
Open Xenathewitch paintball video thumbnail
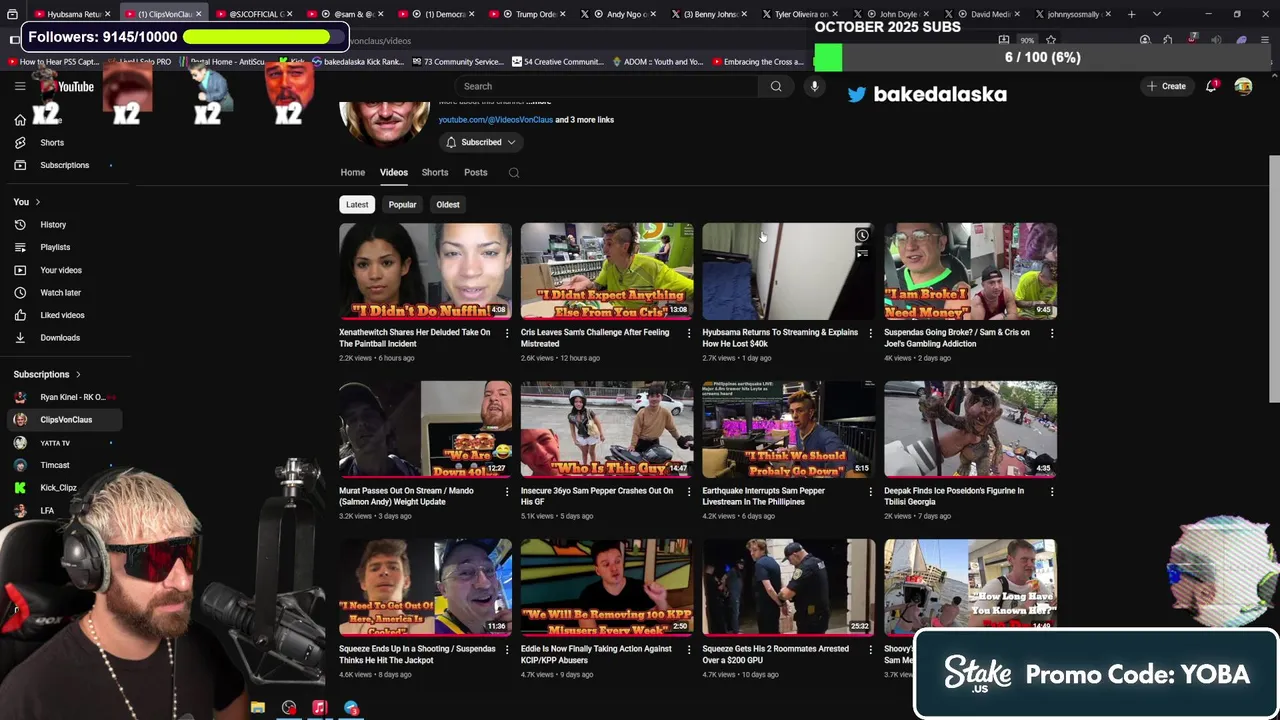tap(425, 271)
